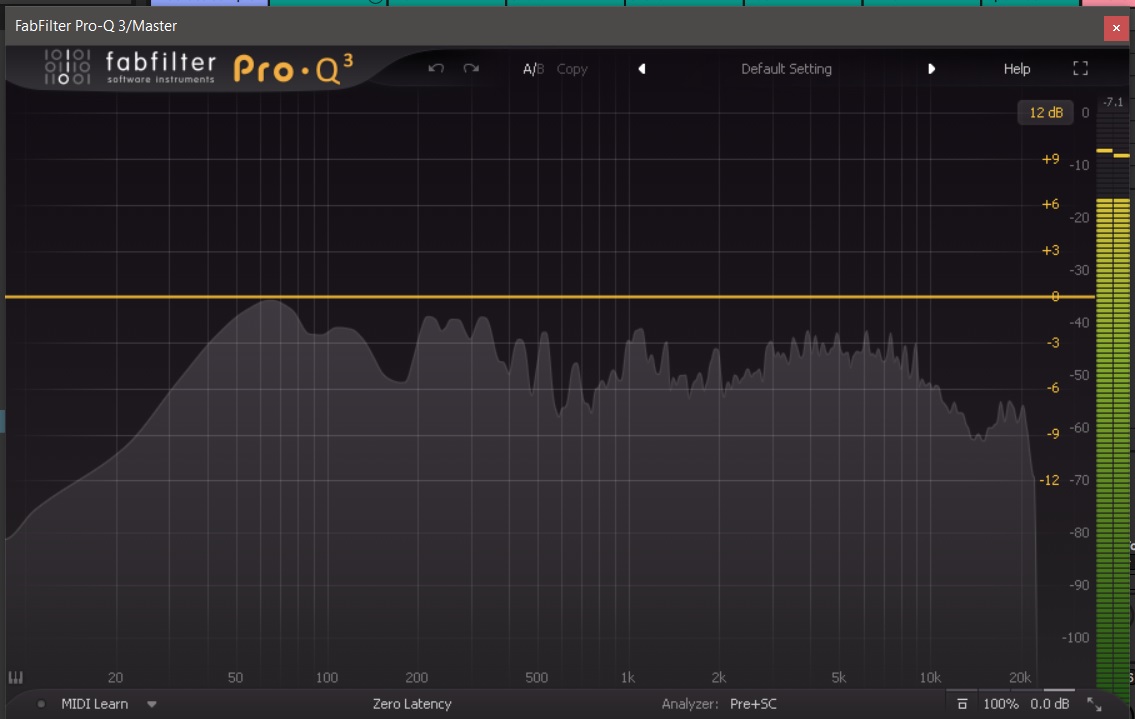Toggle full screen mode icon
Screen dimensions: 1135x719
[x=1080, y=69]
